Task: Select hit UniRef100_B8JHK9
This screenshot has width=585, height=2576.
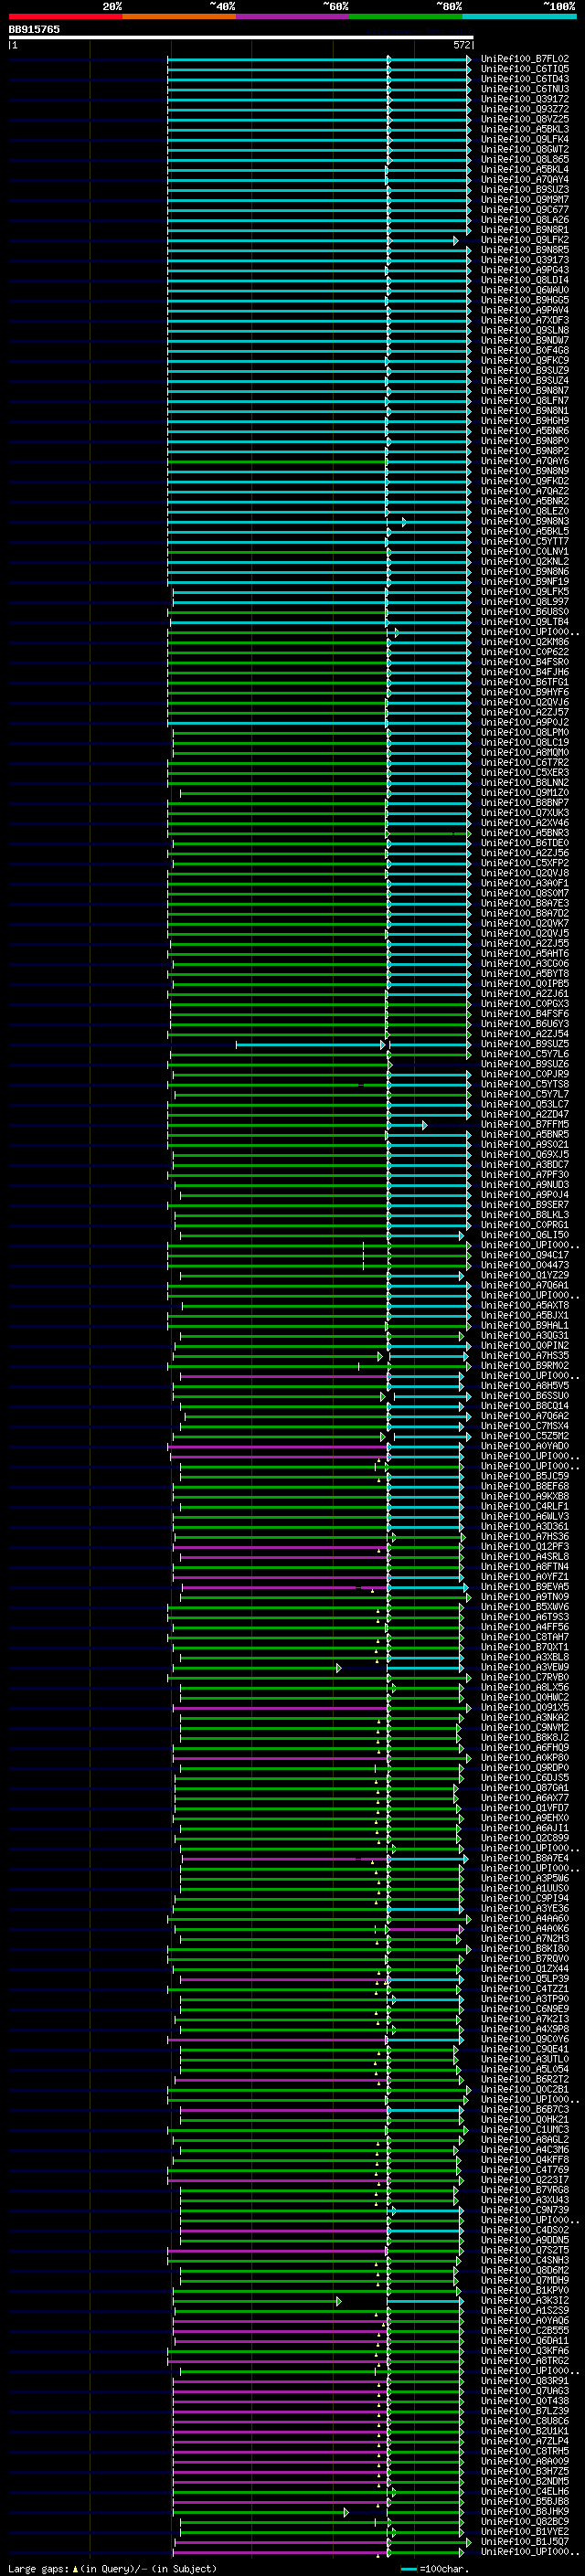Action: [x=525, y=2511]
